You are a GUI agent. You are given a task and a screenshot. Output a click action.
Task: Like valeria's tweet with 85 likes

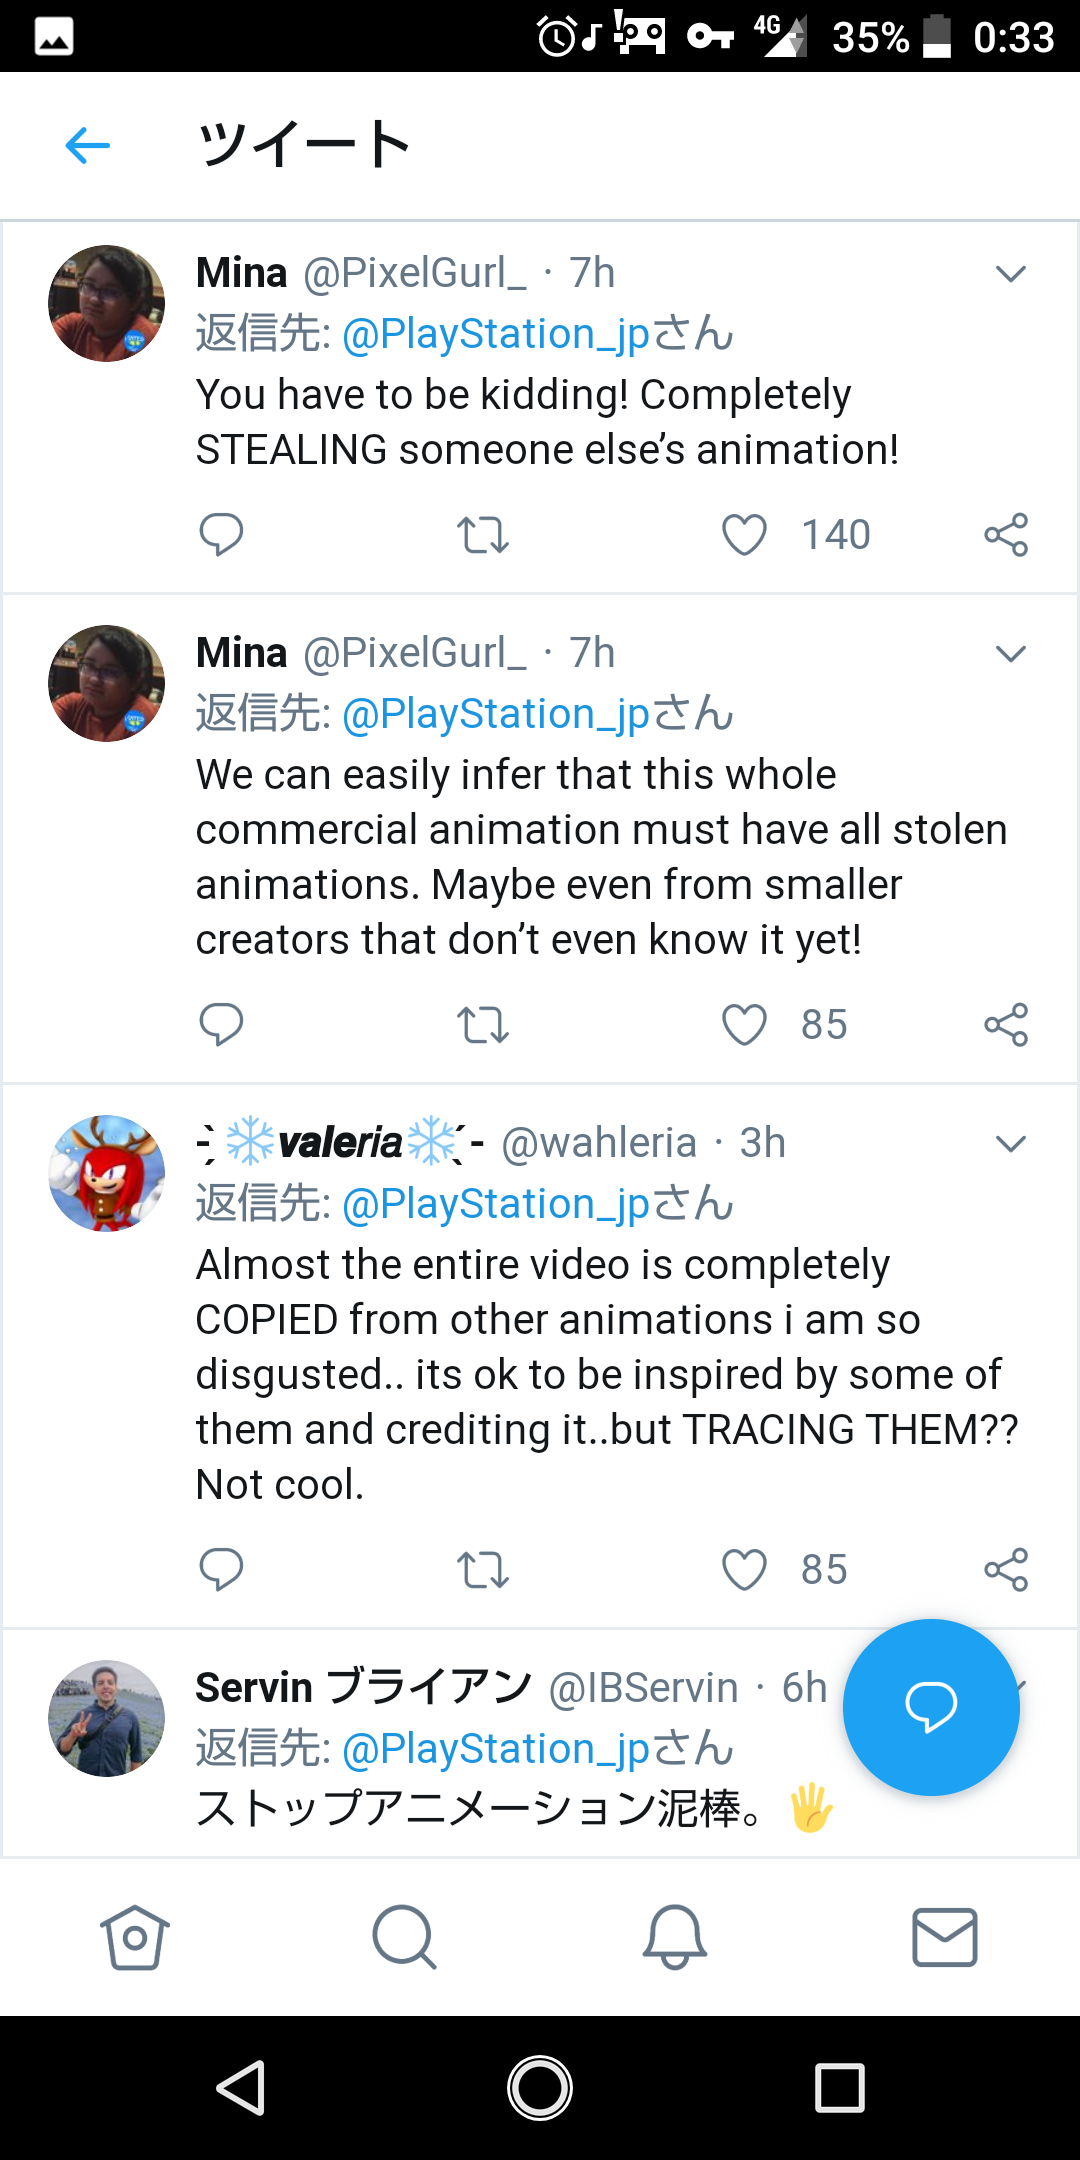coord(745,1570)
